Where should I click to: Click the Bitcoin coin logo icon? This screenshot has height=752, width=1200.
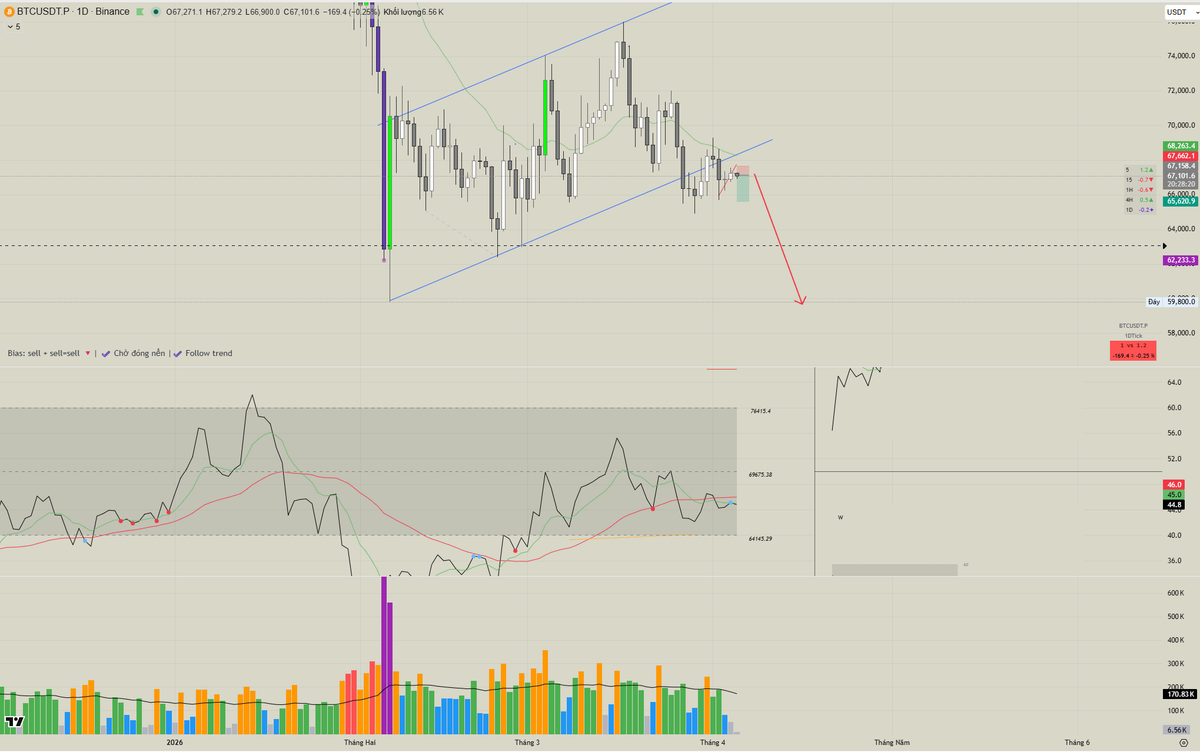click(9, 12)
